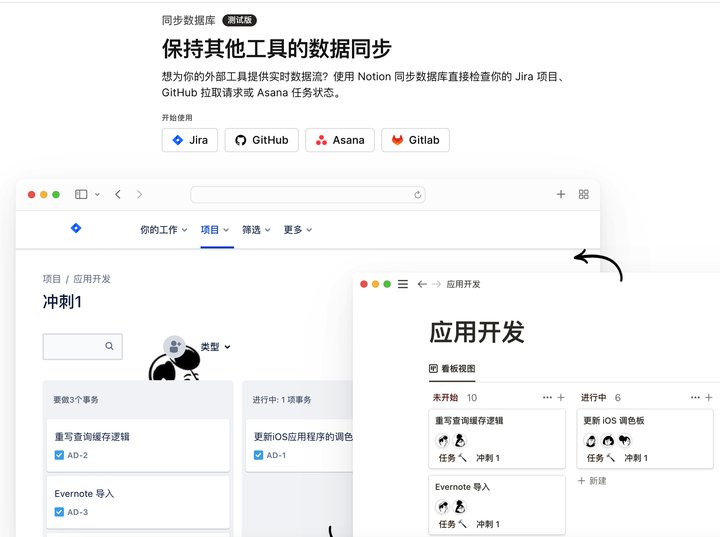Open the Gitlab sync button
Screen dimensions: 720x537
coord(415,140)
